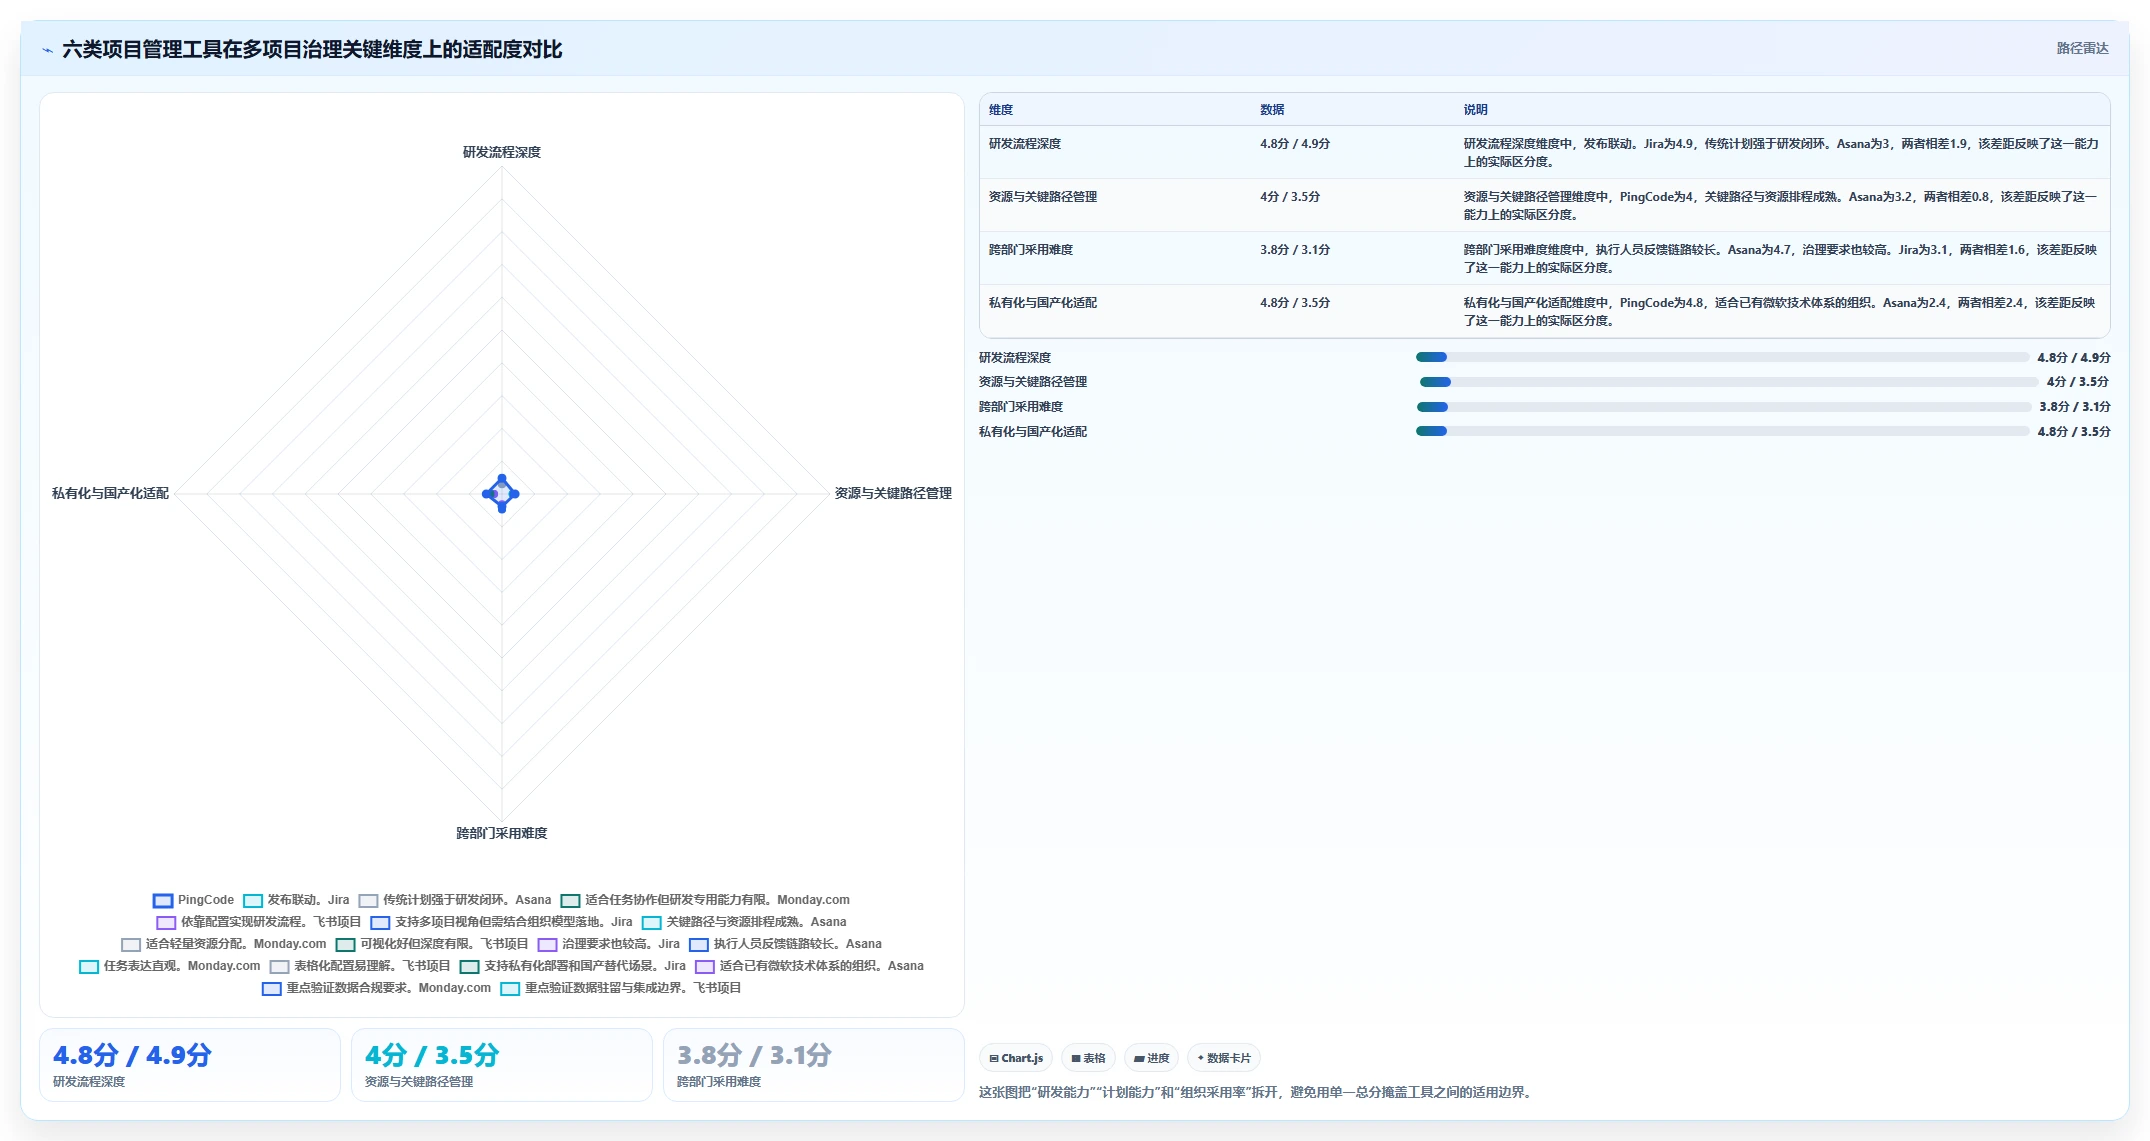Select table cell 资源与关键路径管理
Image resolution: width=2150 pixels, height=1141 pixels.
[x=1043, y=197]
